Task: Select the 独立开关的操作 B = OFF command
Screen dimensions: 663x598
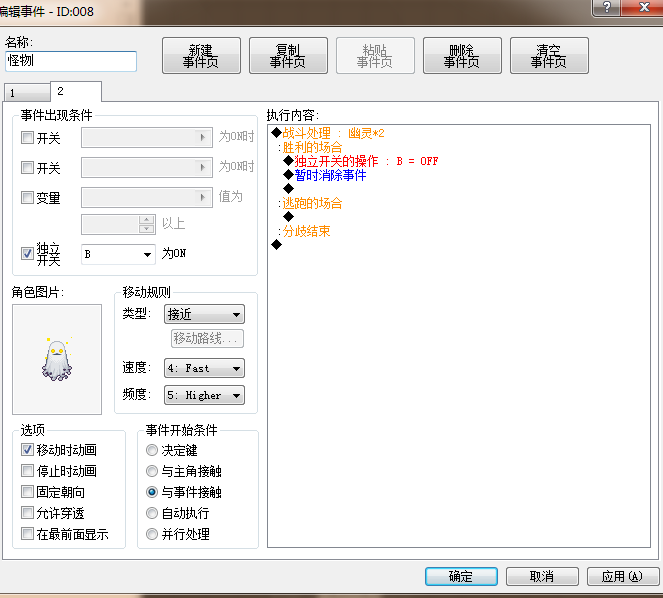Action: tap(361, 161)
